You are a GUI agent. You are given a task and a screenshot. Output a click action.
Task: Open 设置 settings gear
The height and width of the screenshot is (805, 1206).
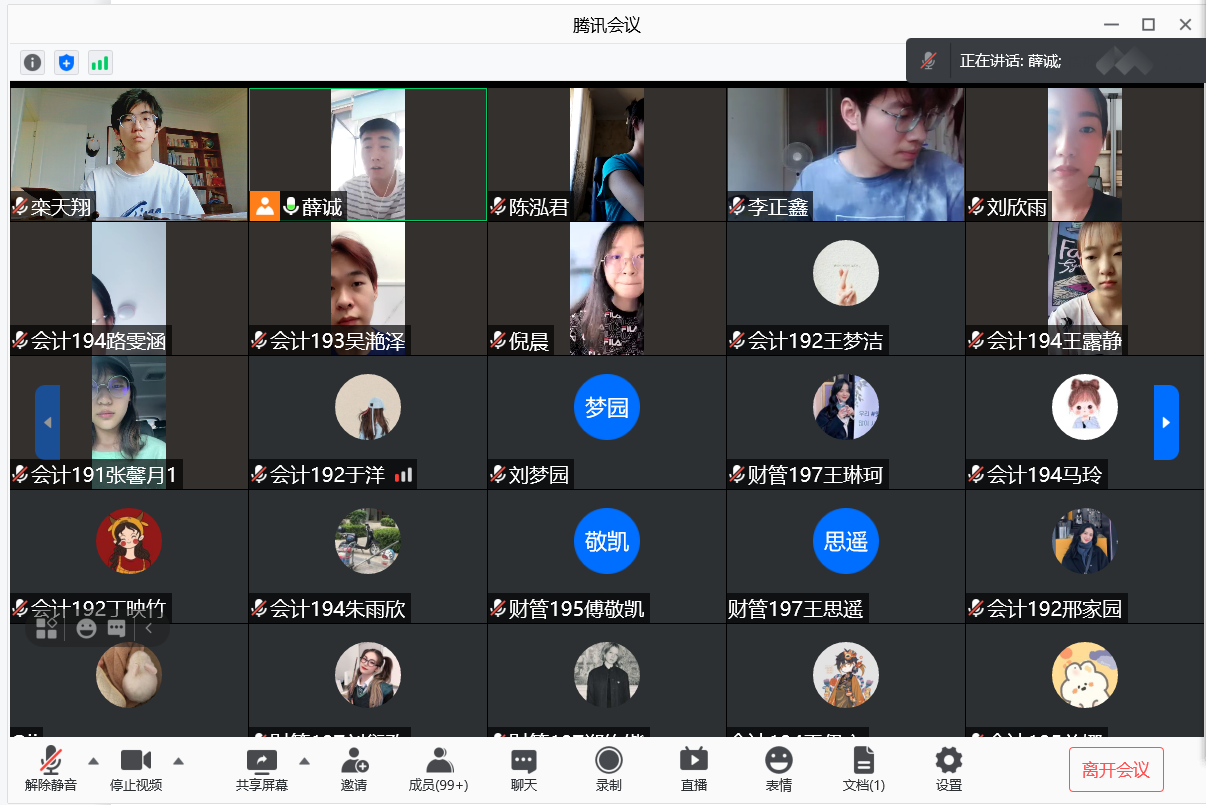point(949,769)
